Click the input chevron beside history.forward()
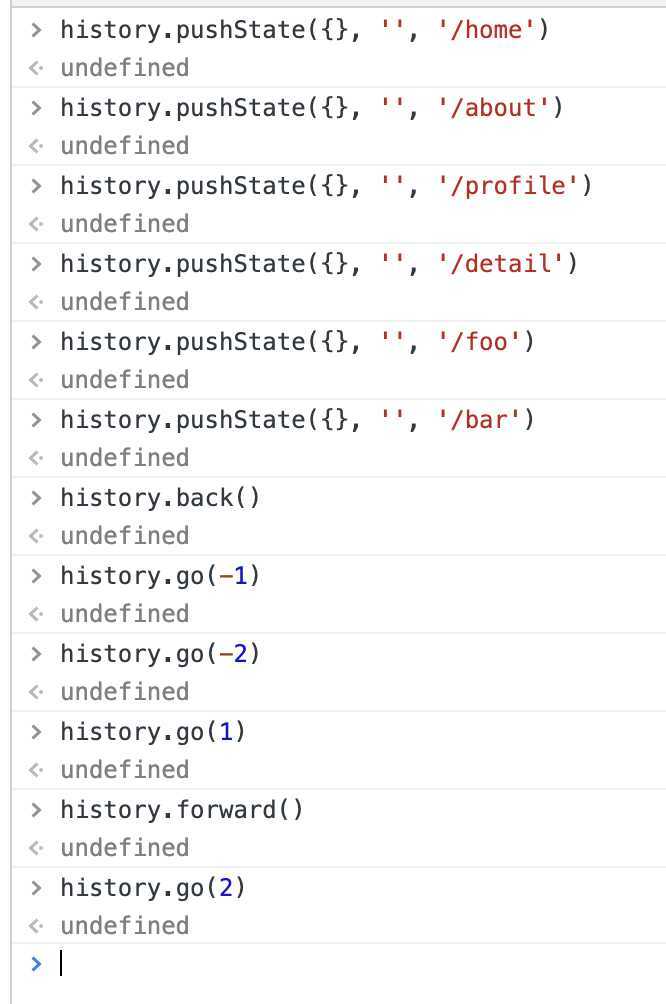666x1004 pixels. point(37,810)
